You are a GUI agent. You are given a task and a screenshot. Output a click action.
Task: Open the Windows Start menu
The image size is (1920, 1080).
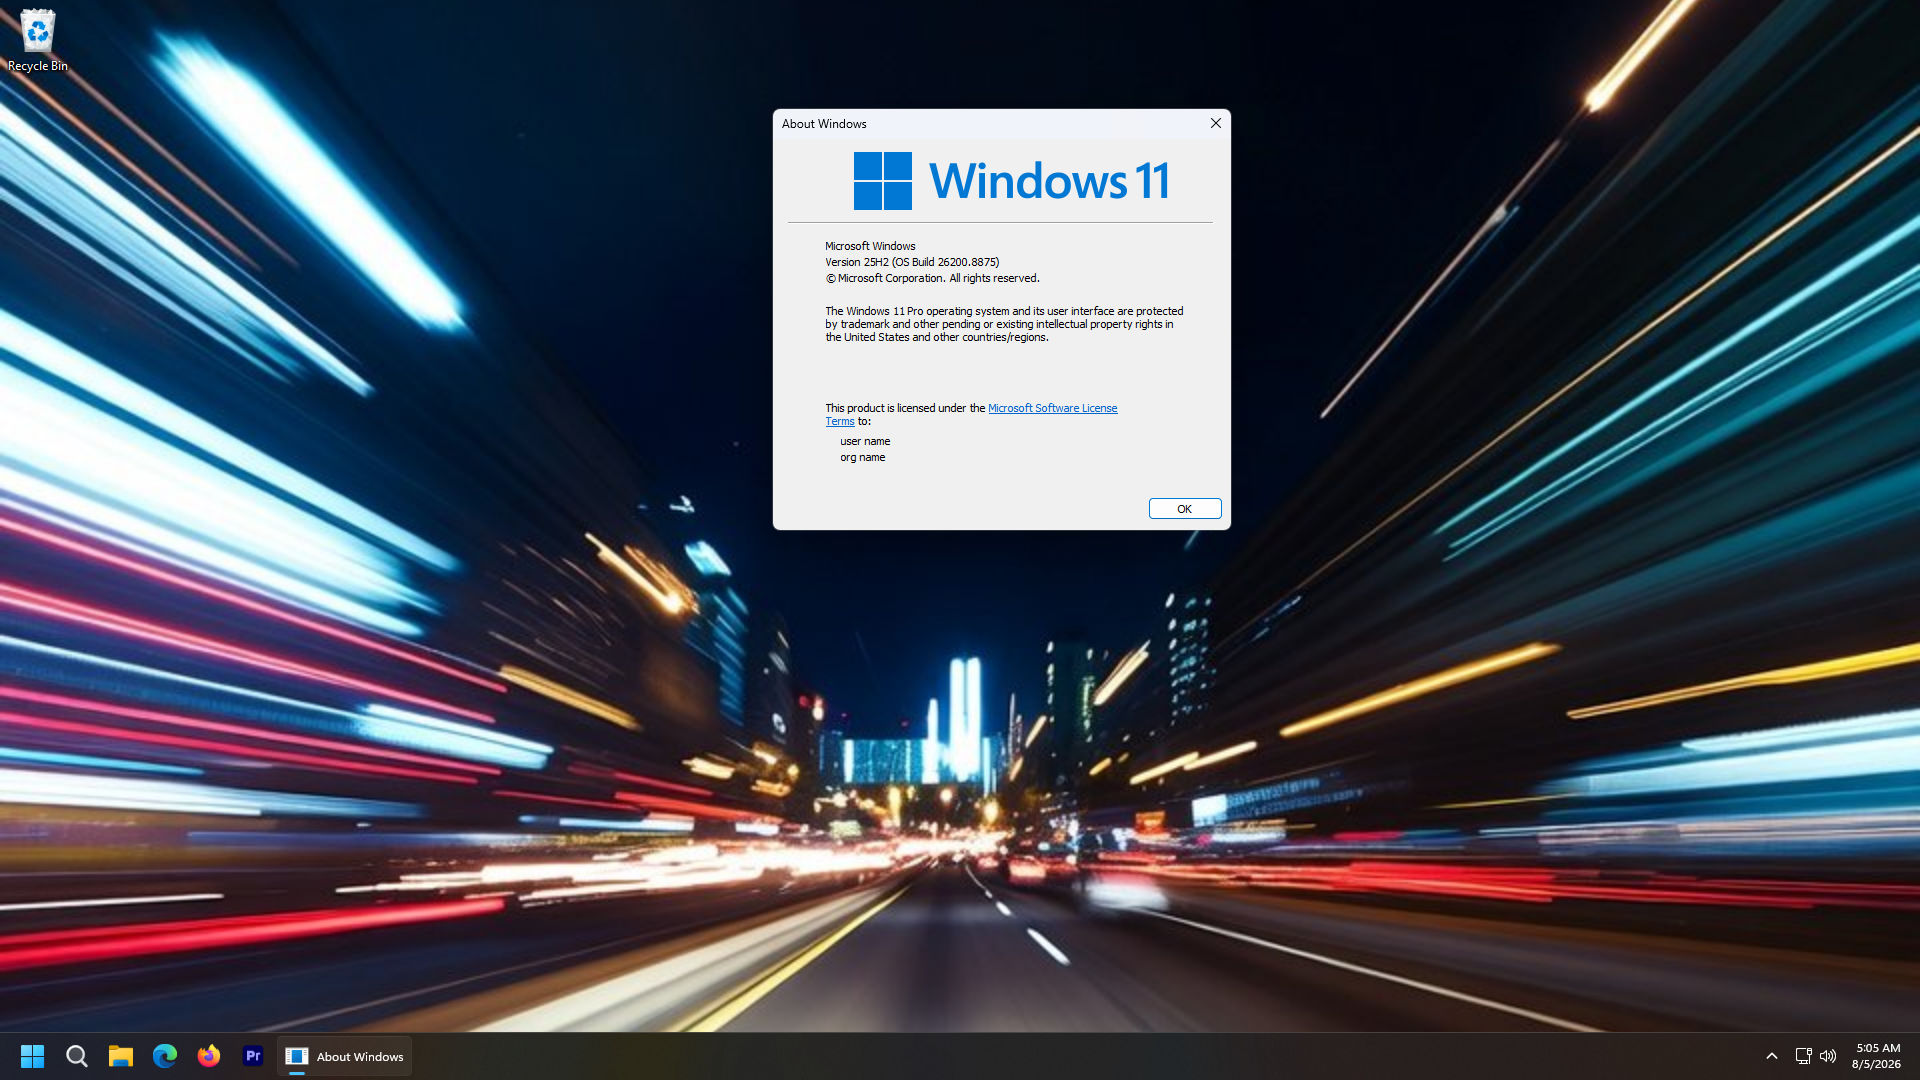click(x=32, y=1056)
